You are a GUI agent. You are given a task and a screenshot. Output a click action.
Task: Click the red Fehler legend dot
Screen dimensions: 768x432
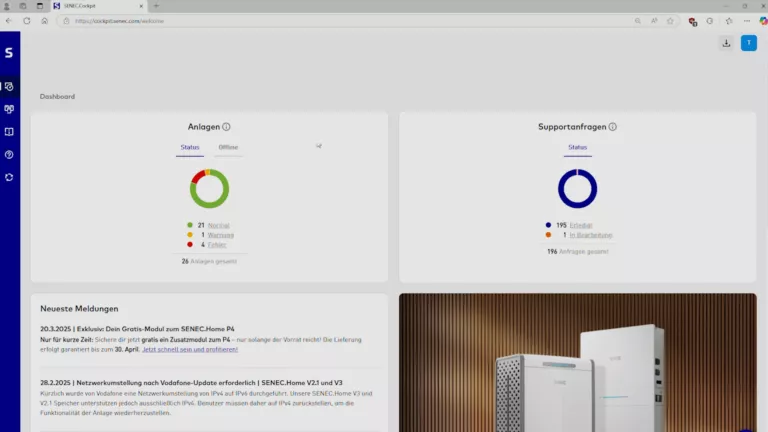[x=190, y=244]
